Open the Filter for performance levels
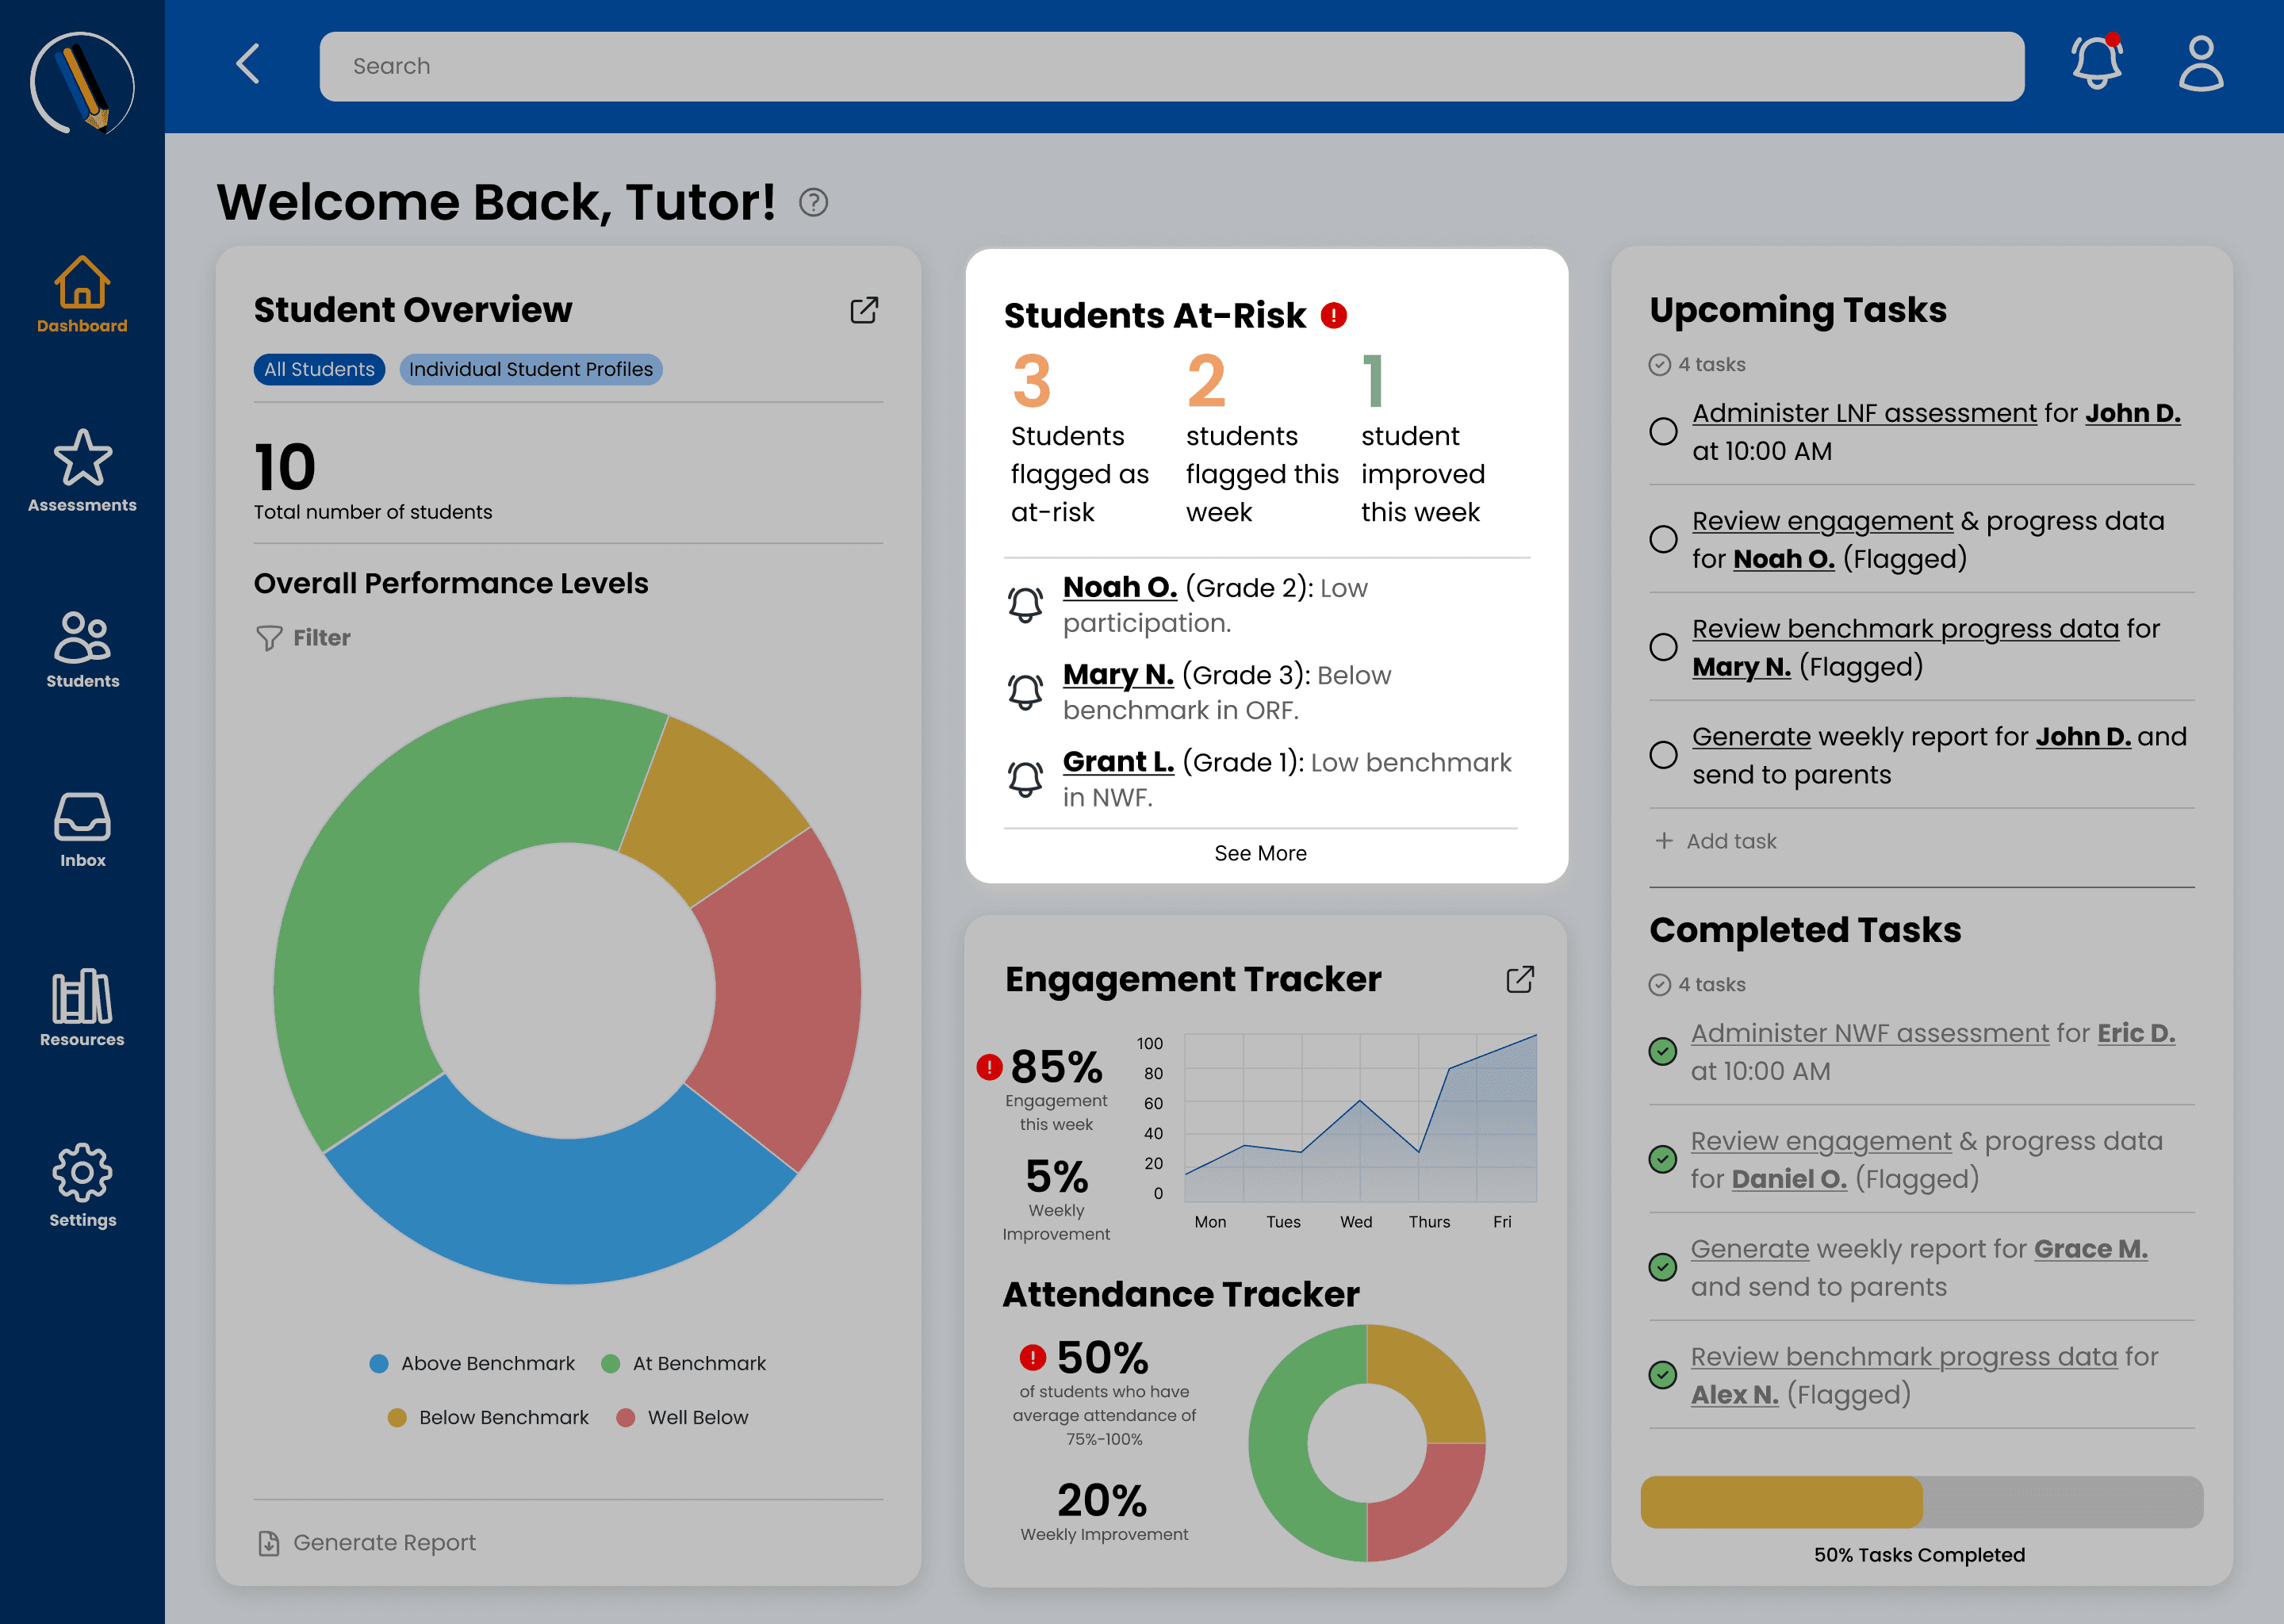This screenshot has width=2284, height=1624. [304, 638]
